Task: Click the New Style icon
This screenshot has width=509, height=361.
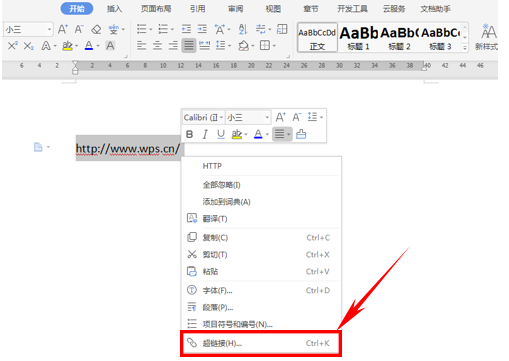Action: click(x=488, y=37)
